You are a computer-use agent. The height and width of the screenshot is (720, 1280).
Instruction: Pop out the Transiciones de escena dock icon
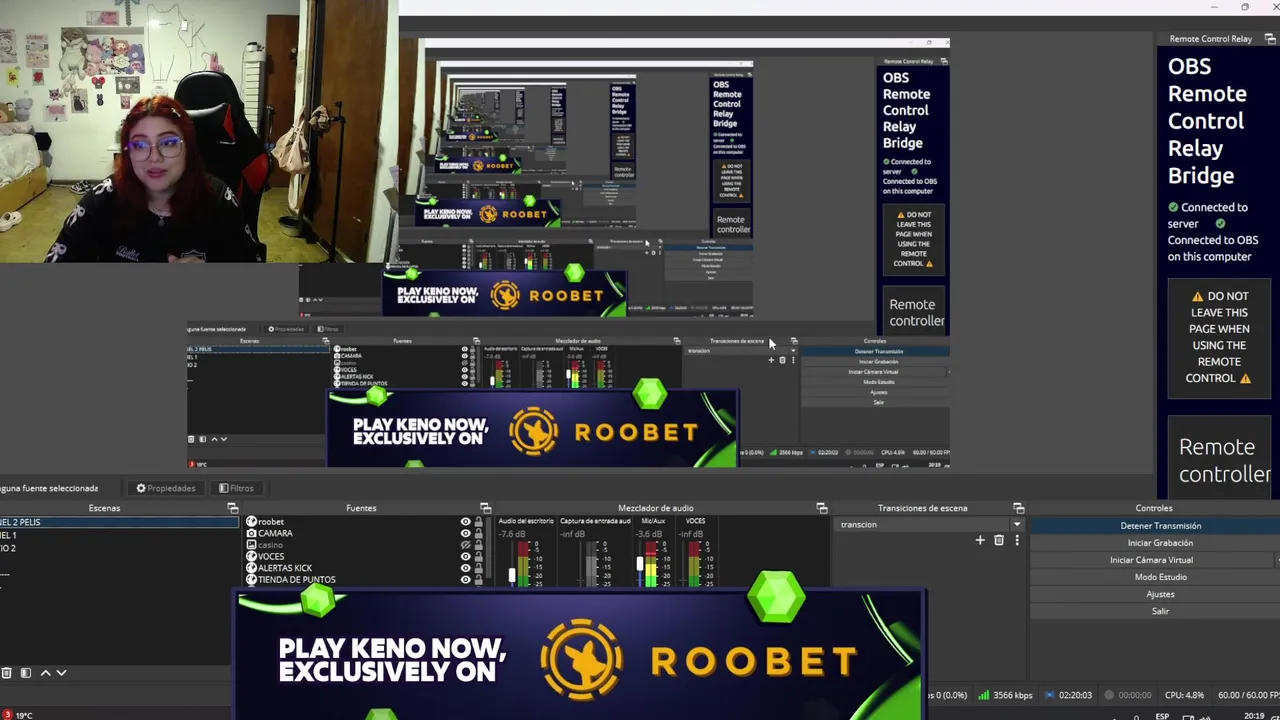click(x=1018, y=508)
